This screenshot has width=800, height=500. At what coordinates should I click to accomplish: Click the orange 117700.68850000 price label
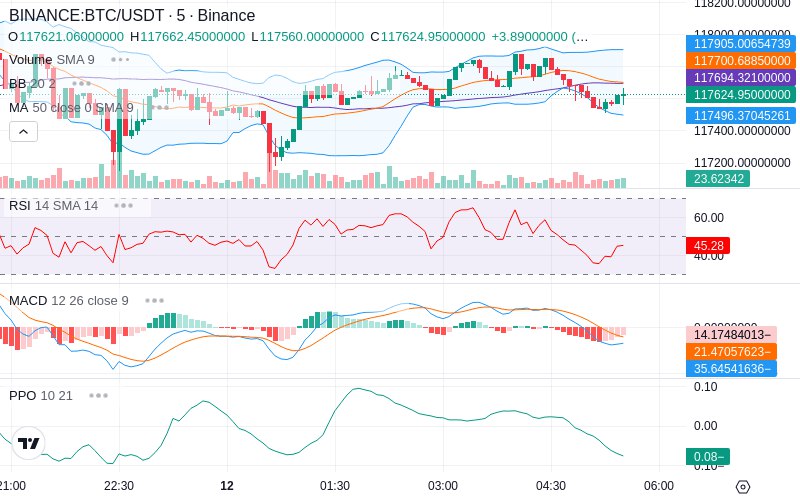point(741,61)
